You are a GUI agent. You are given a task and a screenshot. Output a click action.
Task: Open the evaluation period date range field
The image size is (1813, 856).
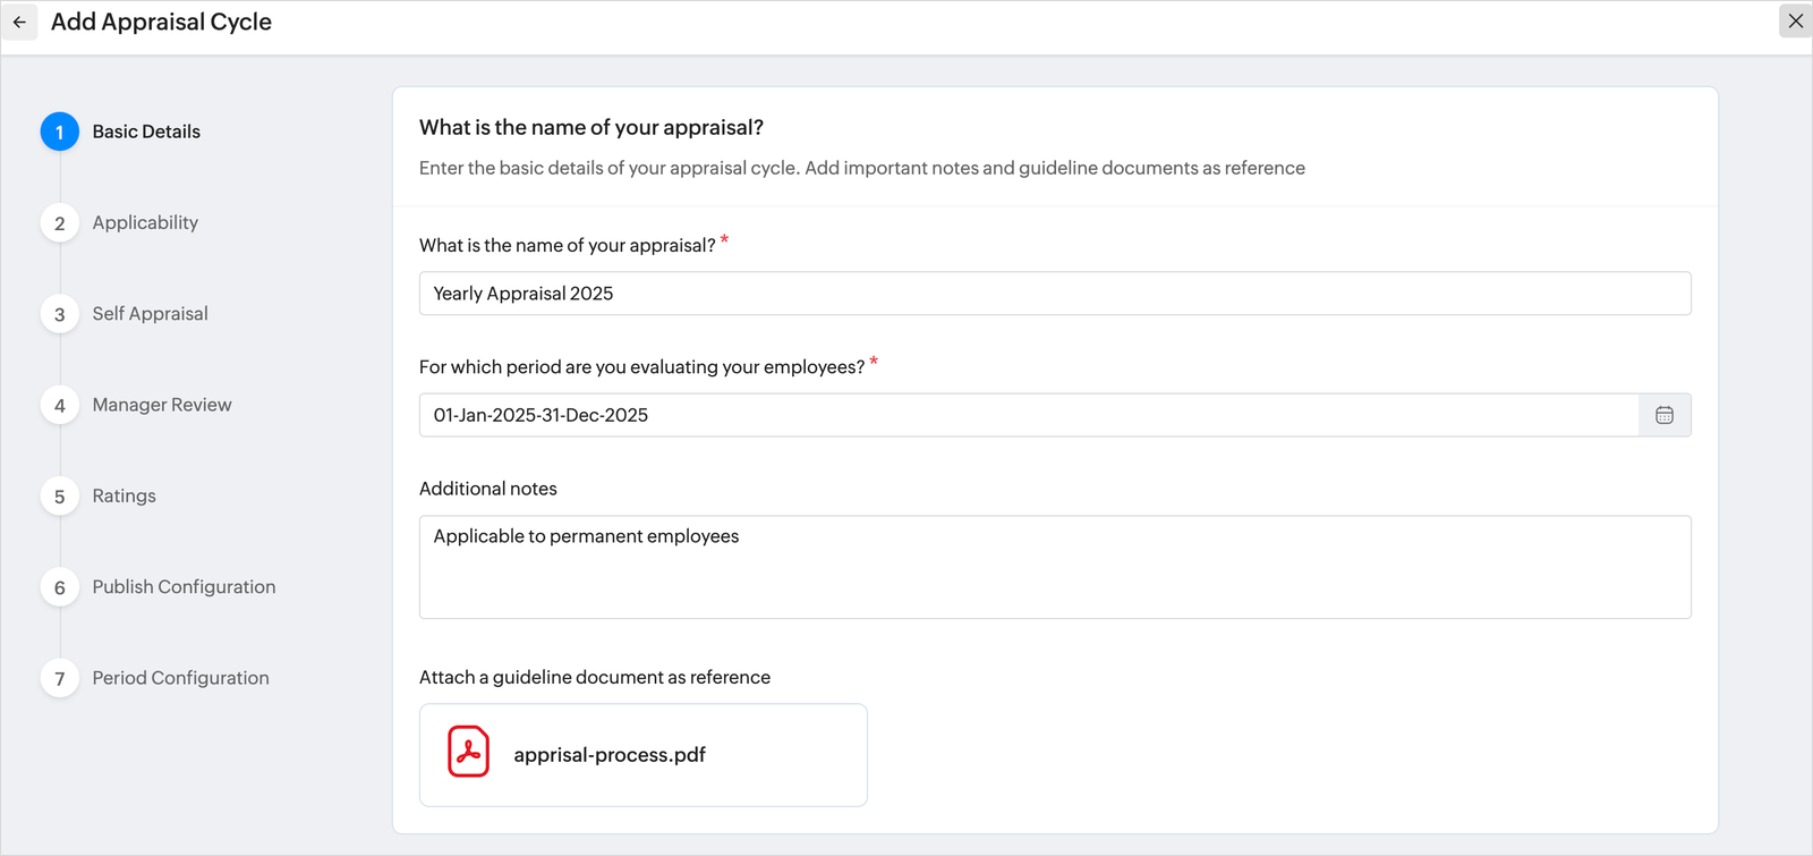coord(1028,415)
